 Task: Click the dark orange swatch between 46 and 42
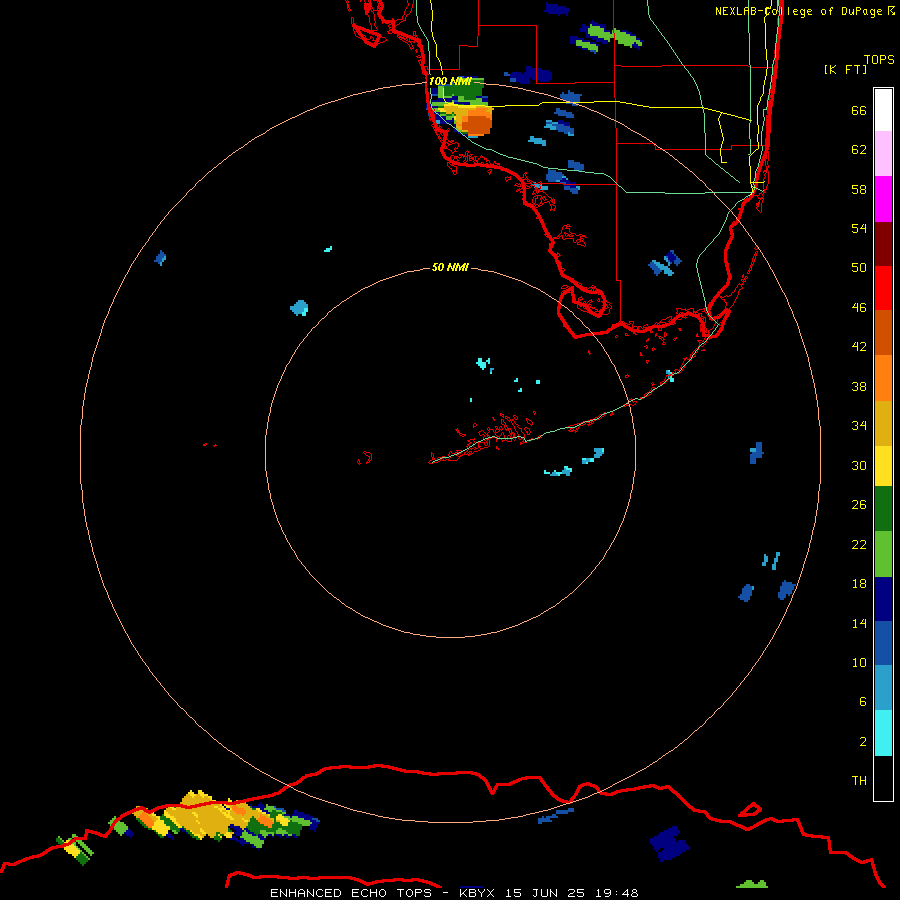pyautogui.click(x=883, y=332)
